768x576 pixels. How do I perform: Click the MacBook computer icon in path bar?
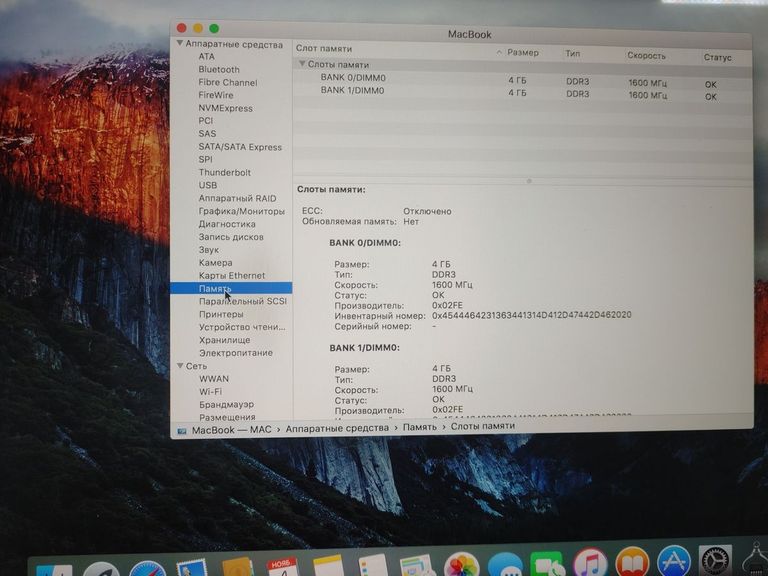182,431
